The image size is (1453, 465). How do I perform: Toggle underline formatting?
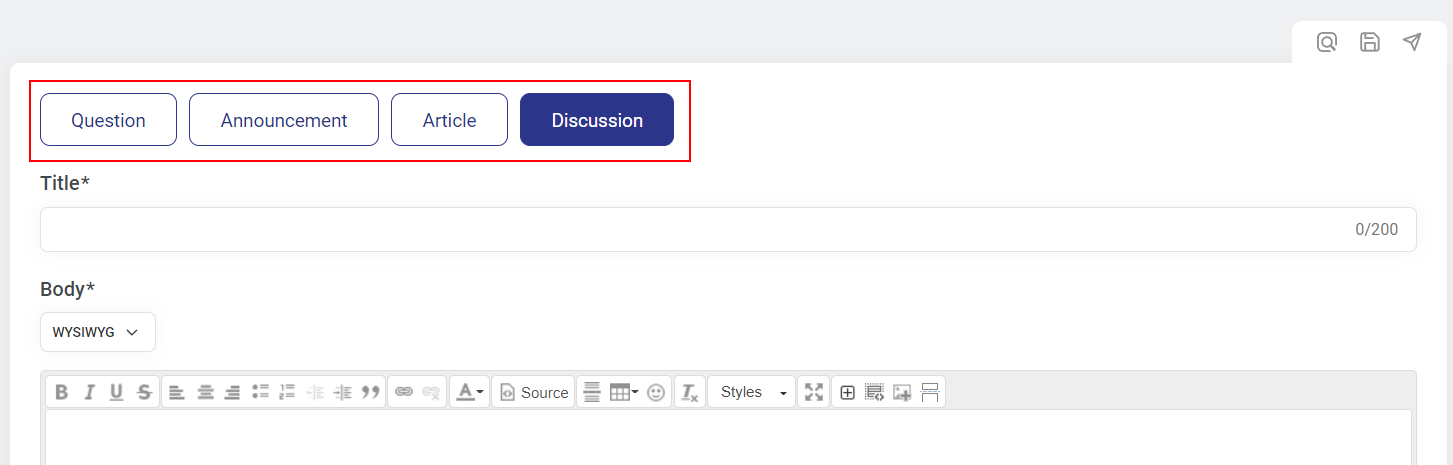click(116, 393)
